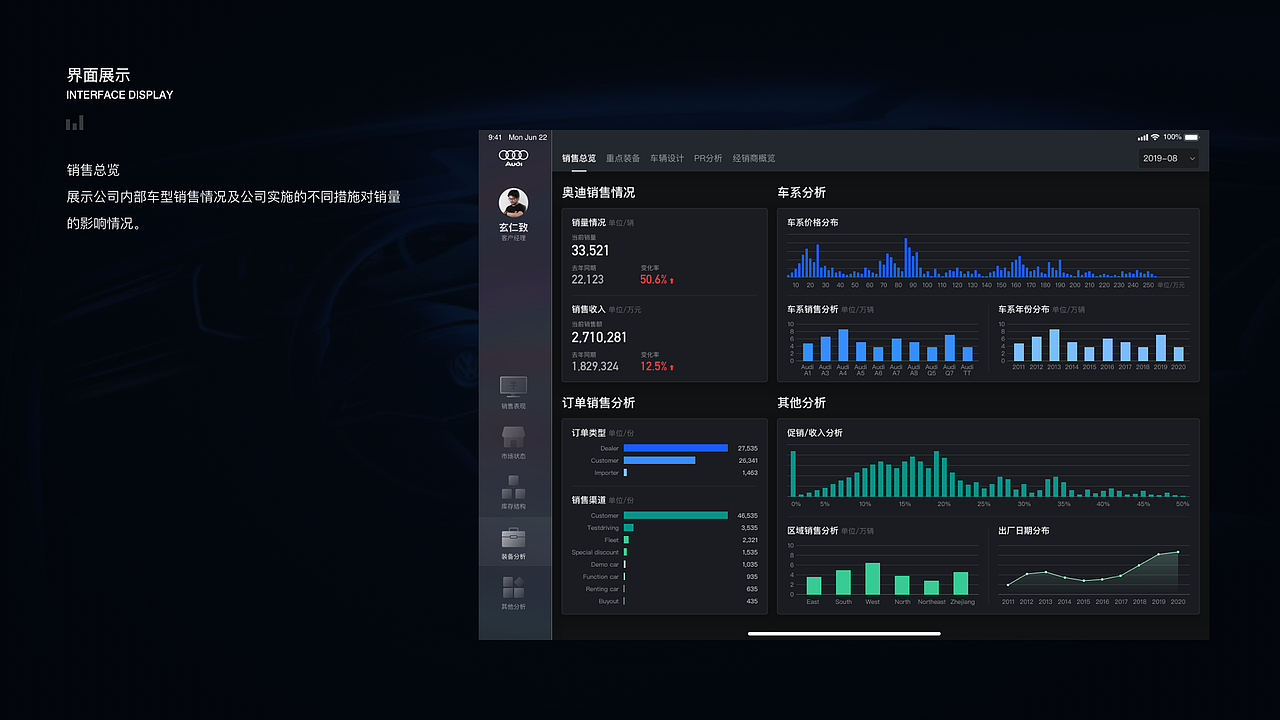Click the 50.6% change rate
Image resolution: width=1280 pixels, height=720 pixels.
[x=654, y=280]
